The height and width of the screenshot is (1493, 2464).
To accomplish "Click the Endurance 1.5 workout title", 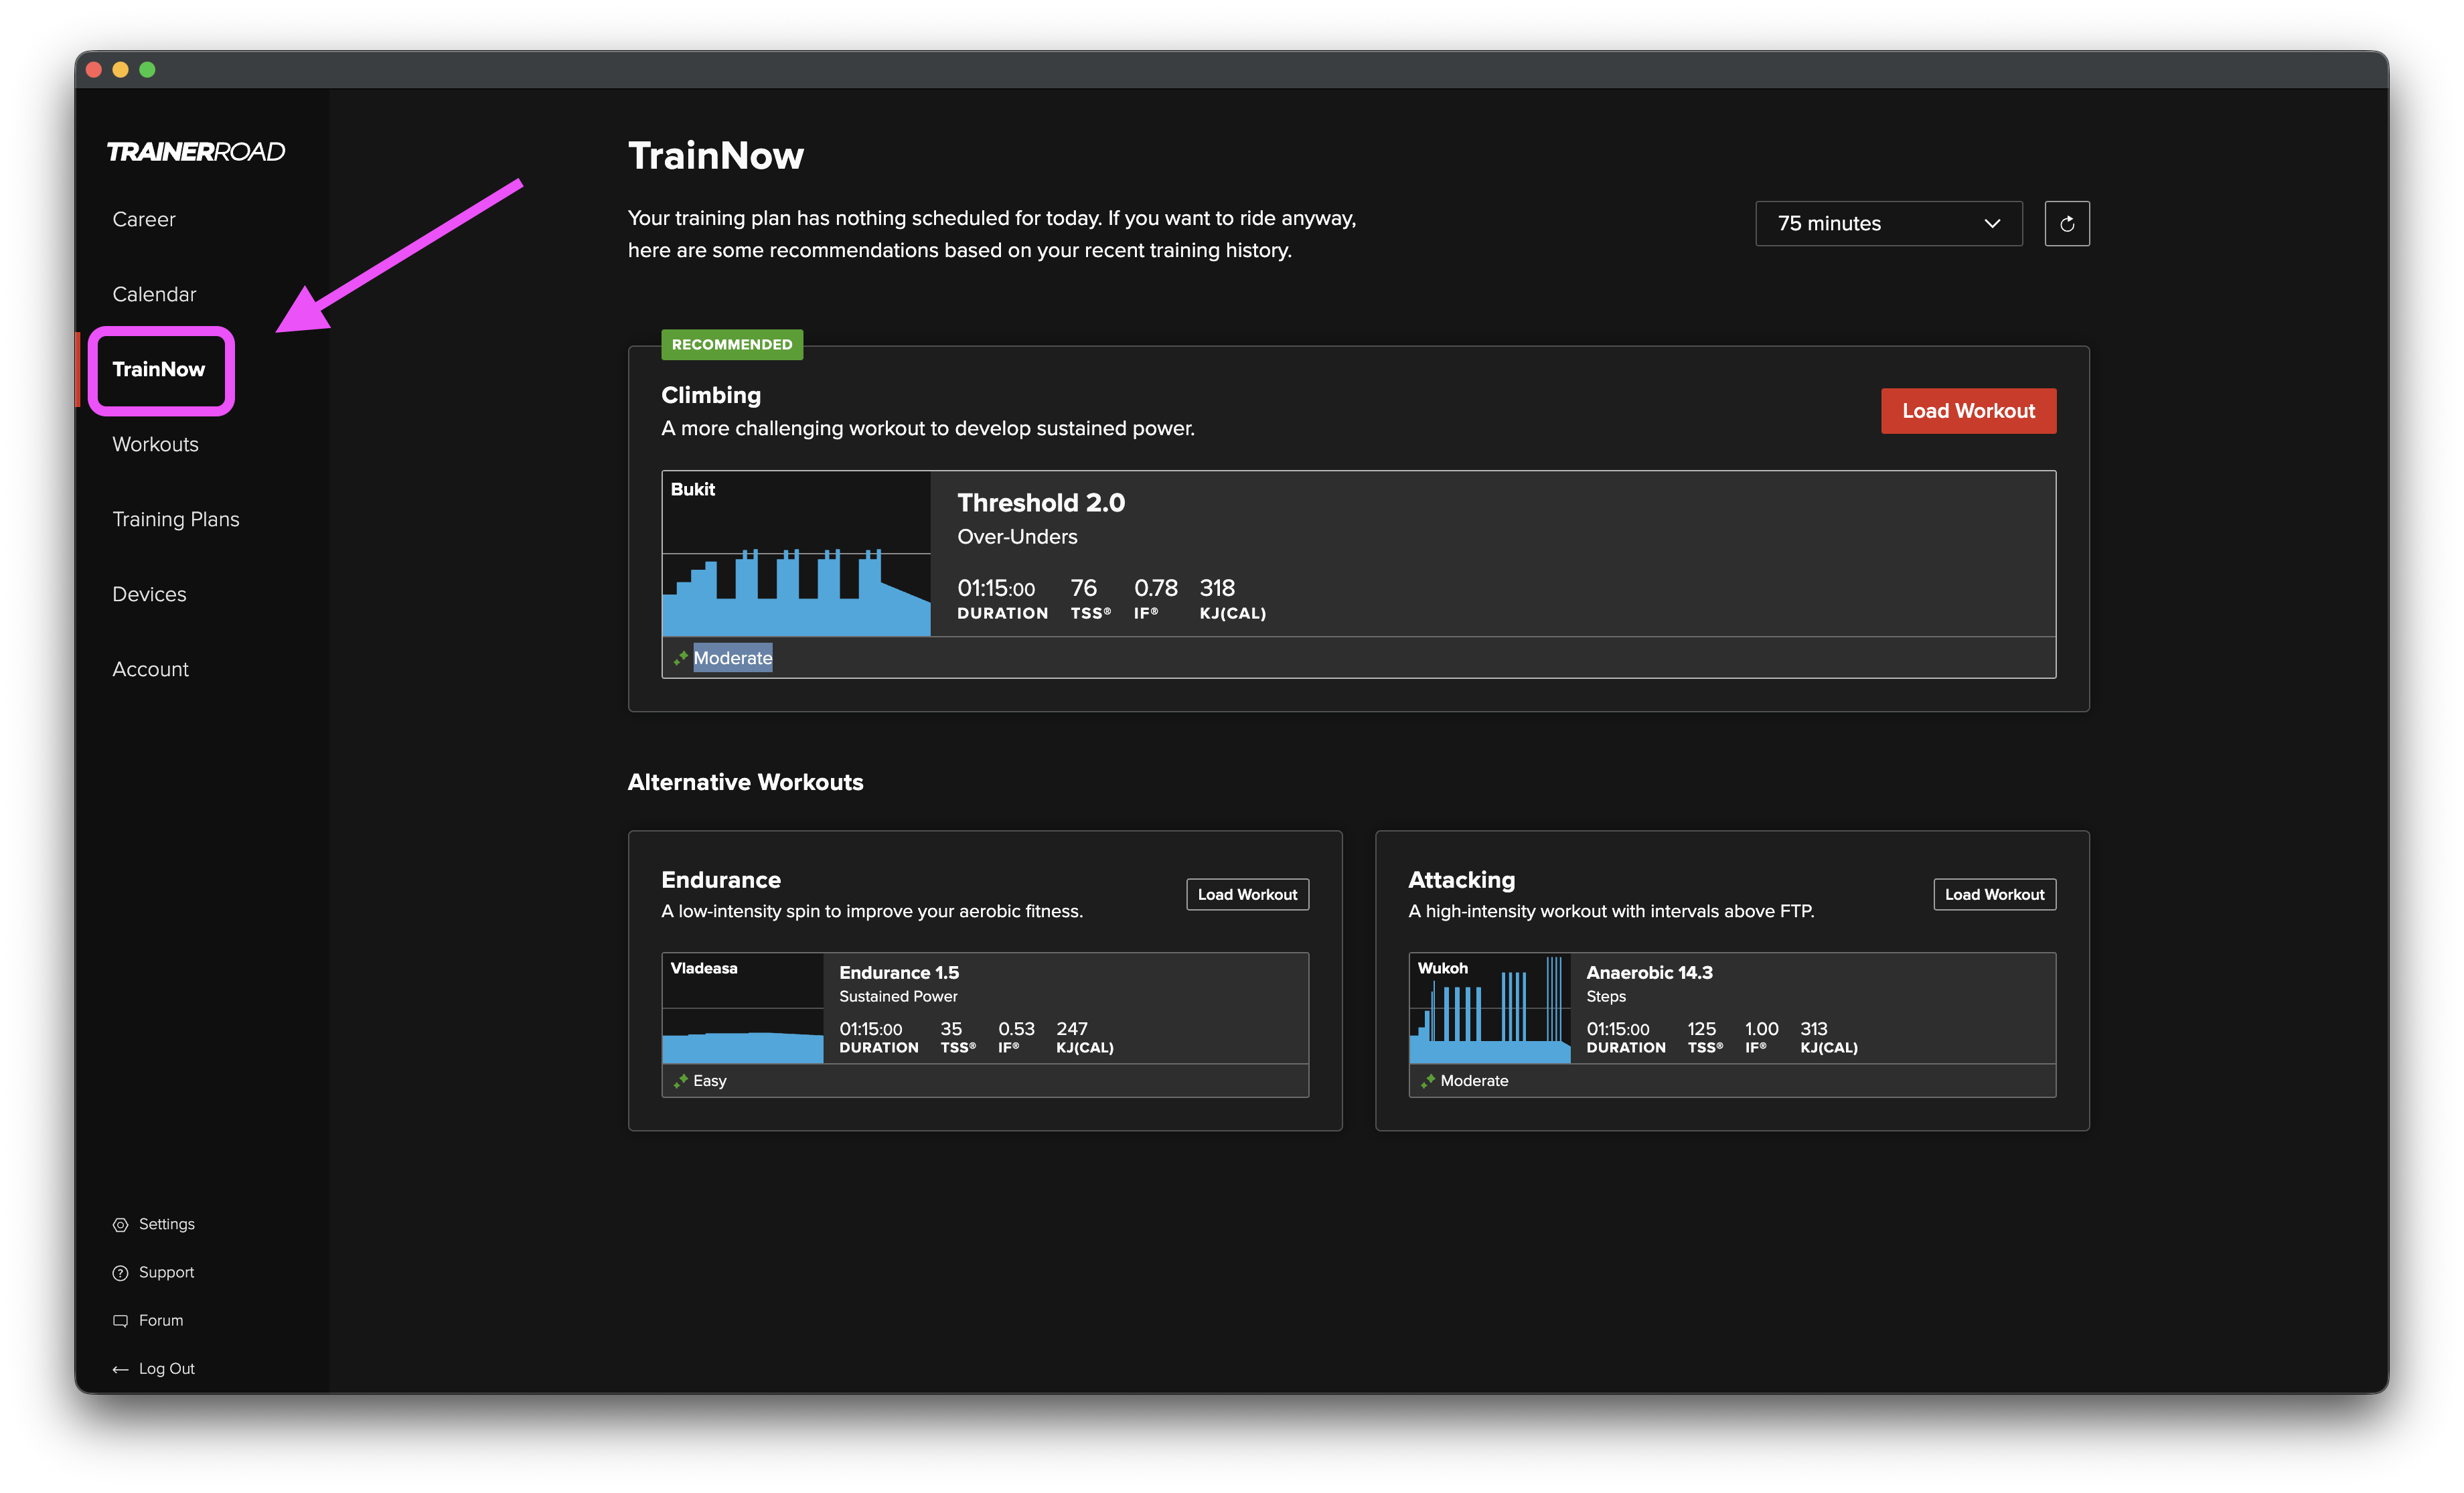I will 898,972.
